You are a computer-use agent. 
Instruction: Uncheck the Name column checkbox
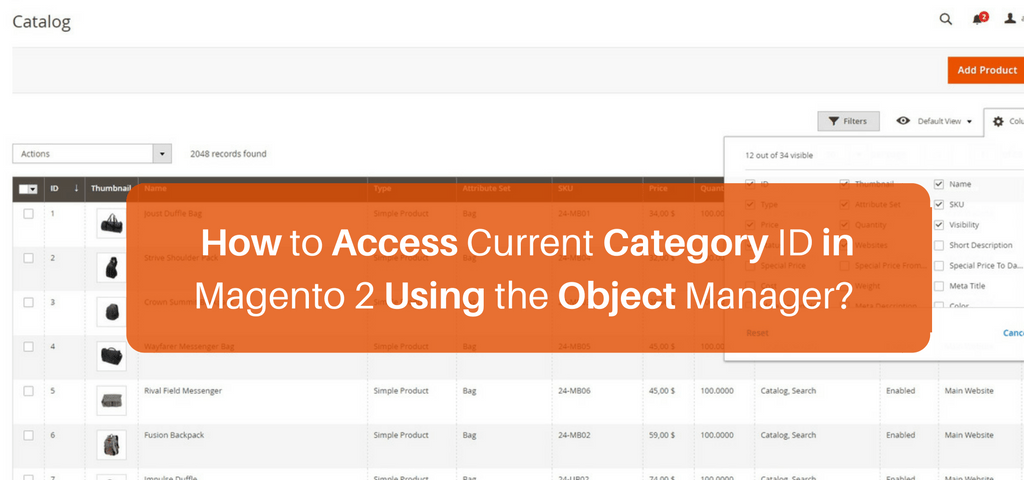pyautogui.click(x=938, y=184)
